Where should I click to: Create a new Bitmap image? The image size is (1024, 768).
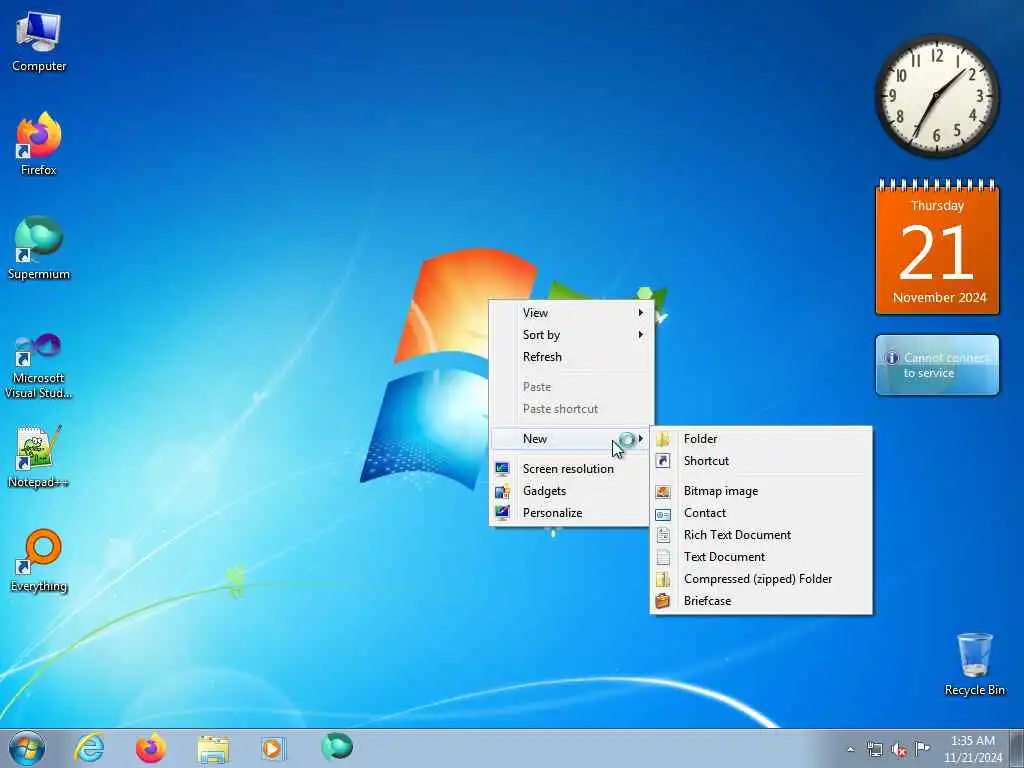point(761,491)
